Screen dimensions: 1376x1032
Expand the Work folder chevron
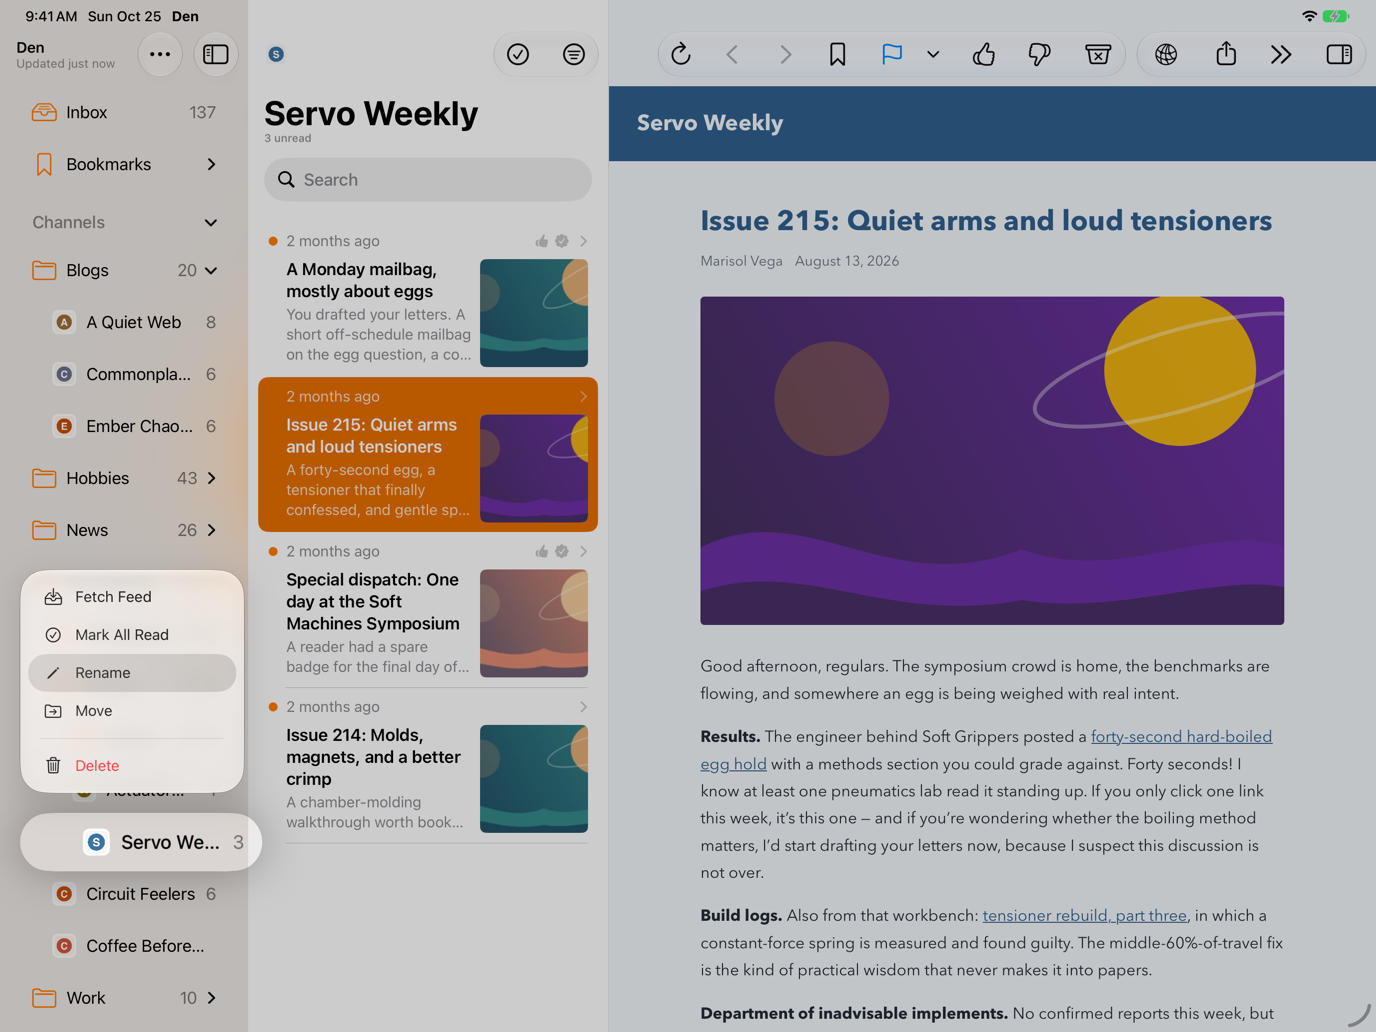[211, 998]
